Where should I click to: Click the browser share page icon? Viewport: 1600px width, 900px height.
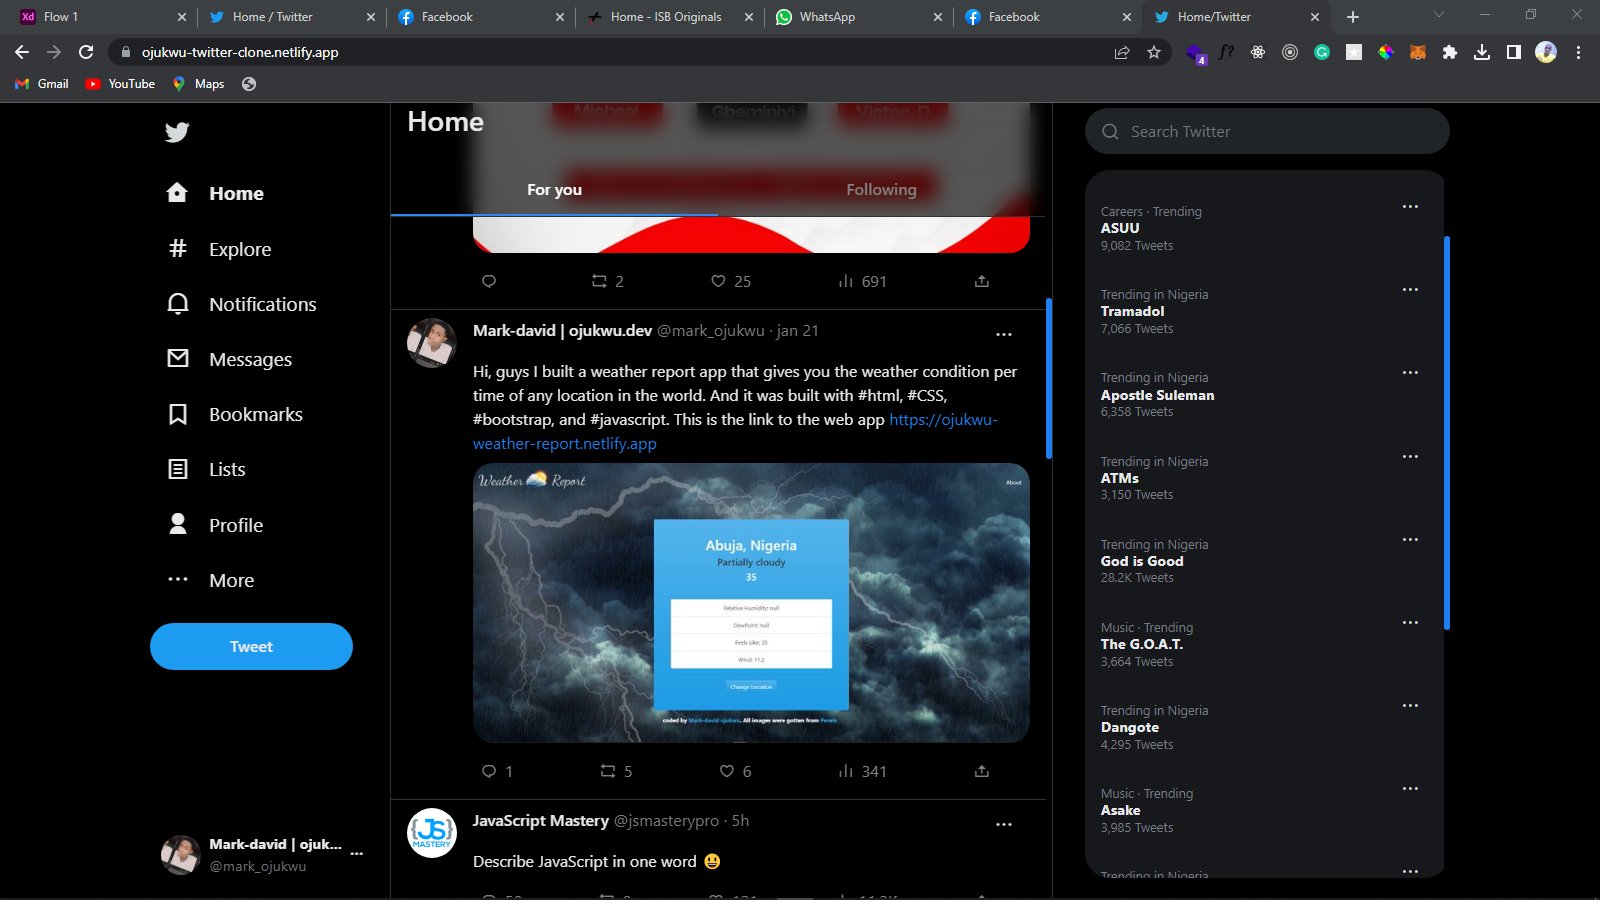1122,52
